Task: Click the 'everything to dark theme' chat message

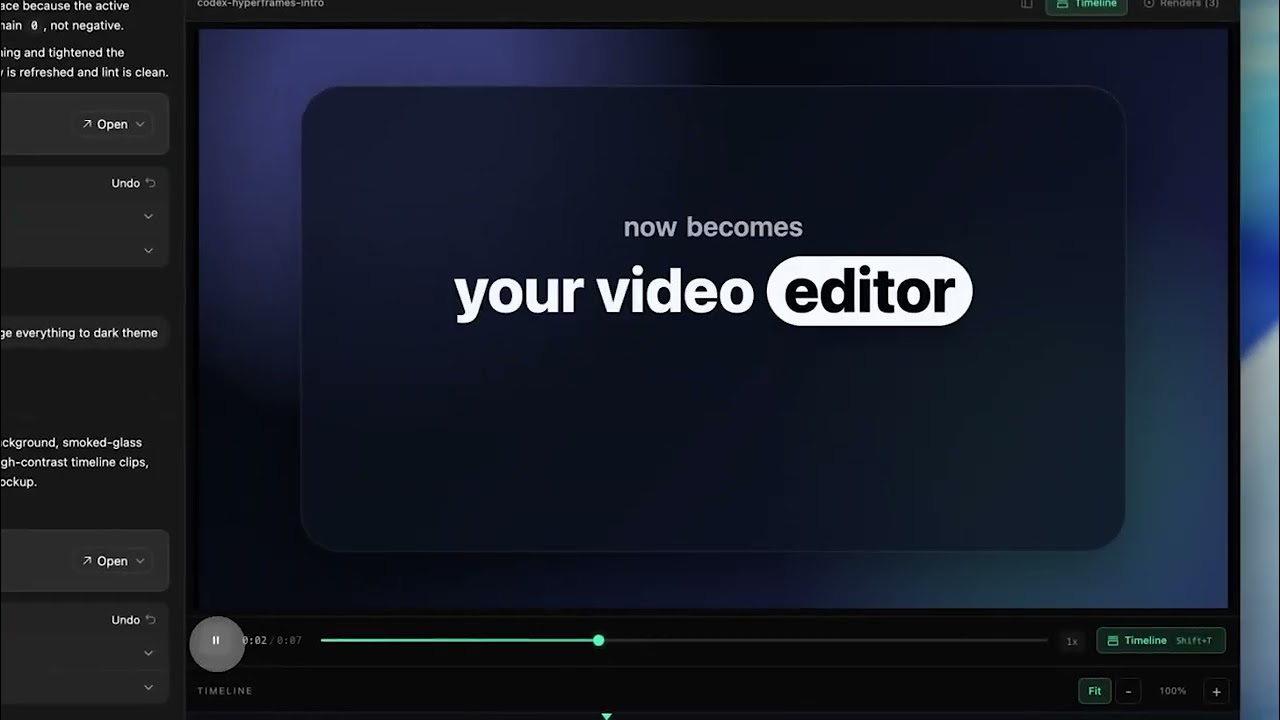Action: pos(80,333)
